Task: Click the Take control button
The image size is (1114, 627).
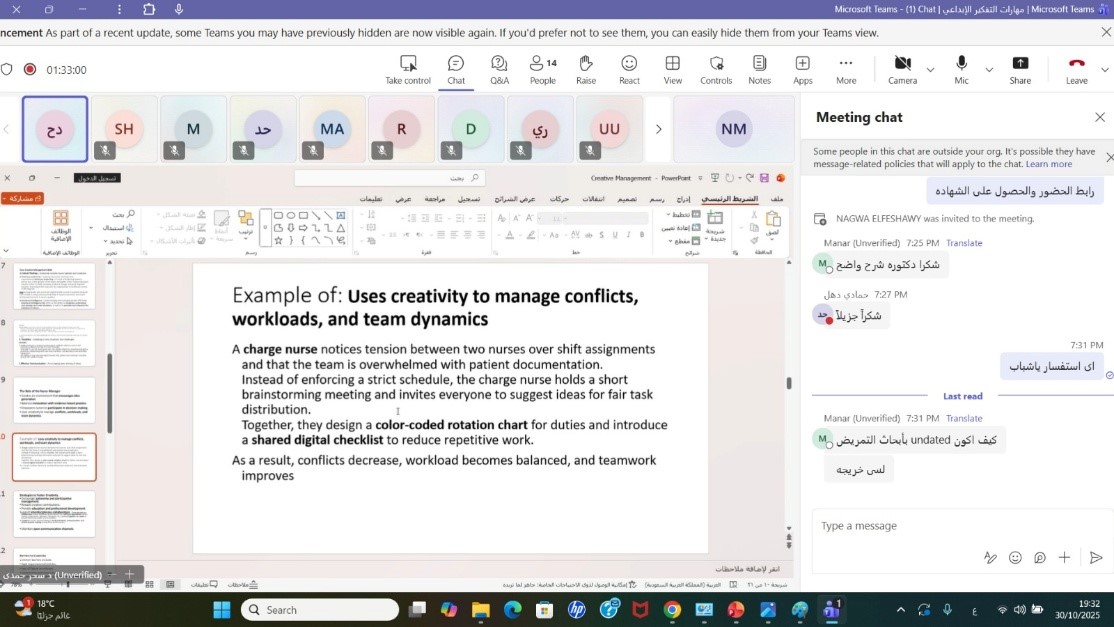Action: [408, 69]
